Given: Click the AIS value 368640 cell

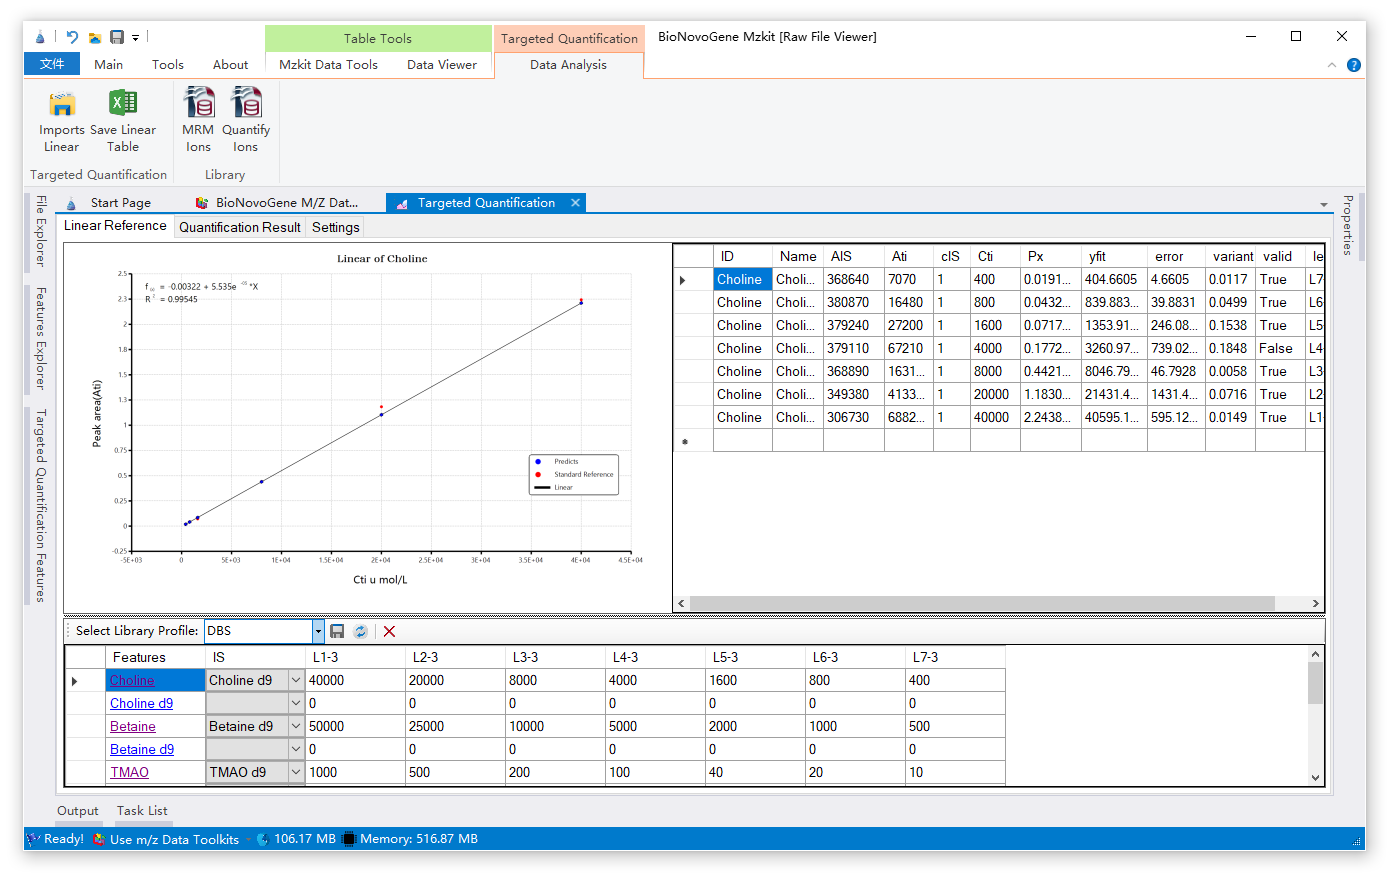Looking at the screenshot, I should click(x=853, y=279).
